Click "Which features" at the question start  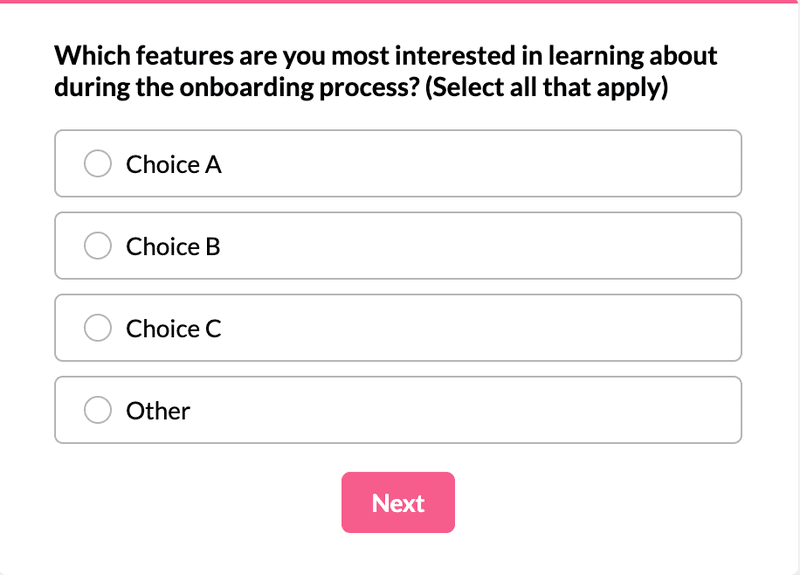(127, 55)
